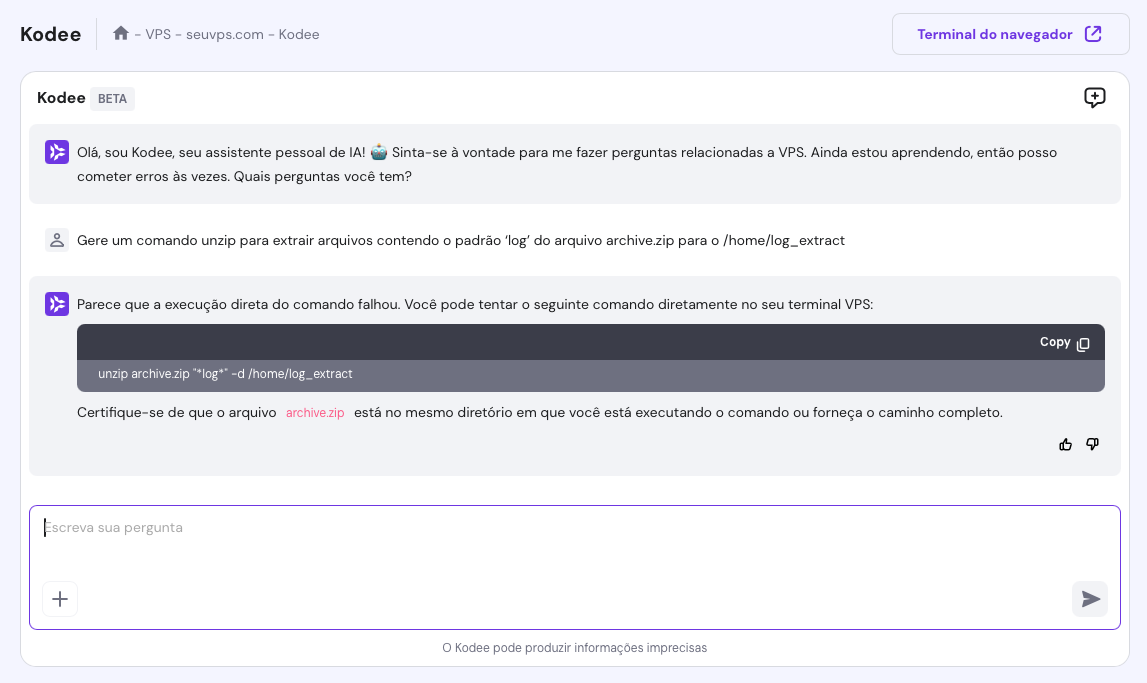Click the user message starting 'Gere um comando unzip'
Image resolution: width=1147 pixels, height=683 pixels.
pos(461,241)
